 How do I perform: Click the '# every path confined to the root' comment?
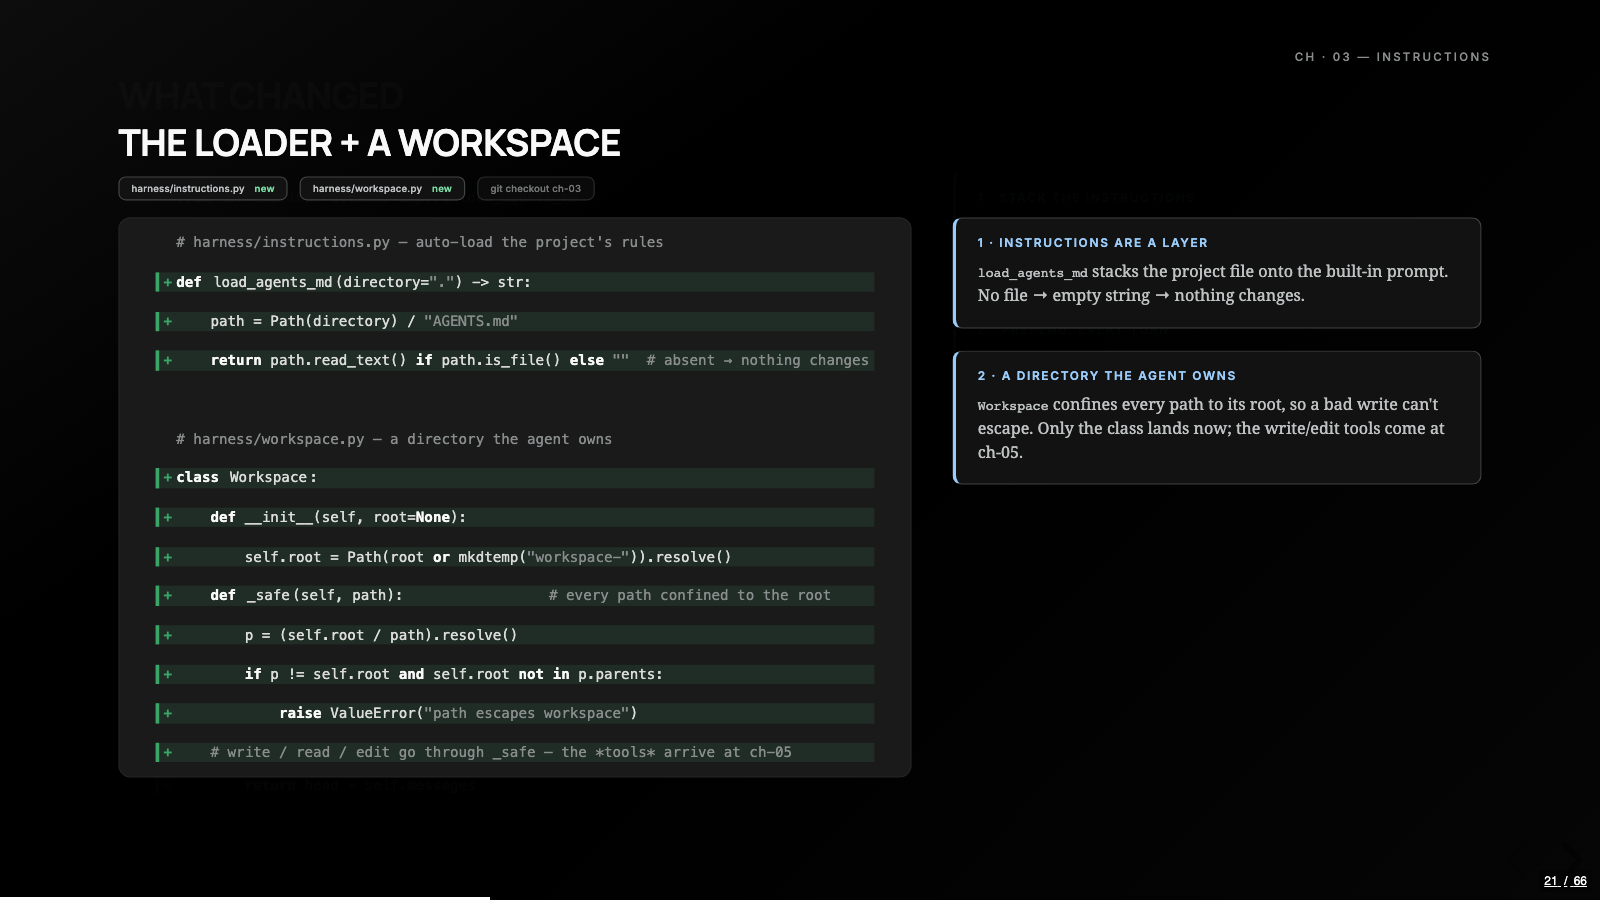[x=689, y=595]
